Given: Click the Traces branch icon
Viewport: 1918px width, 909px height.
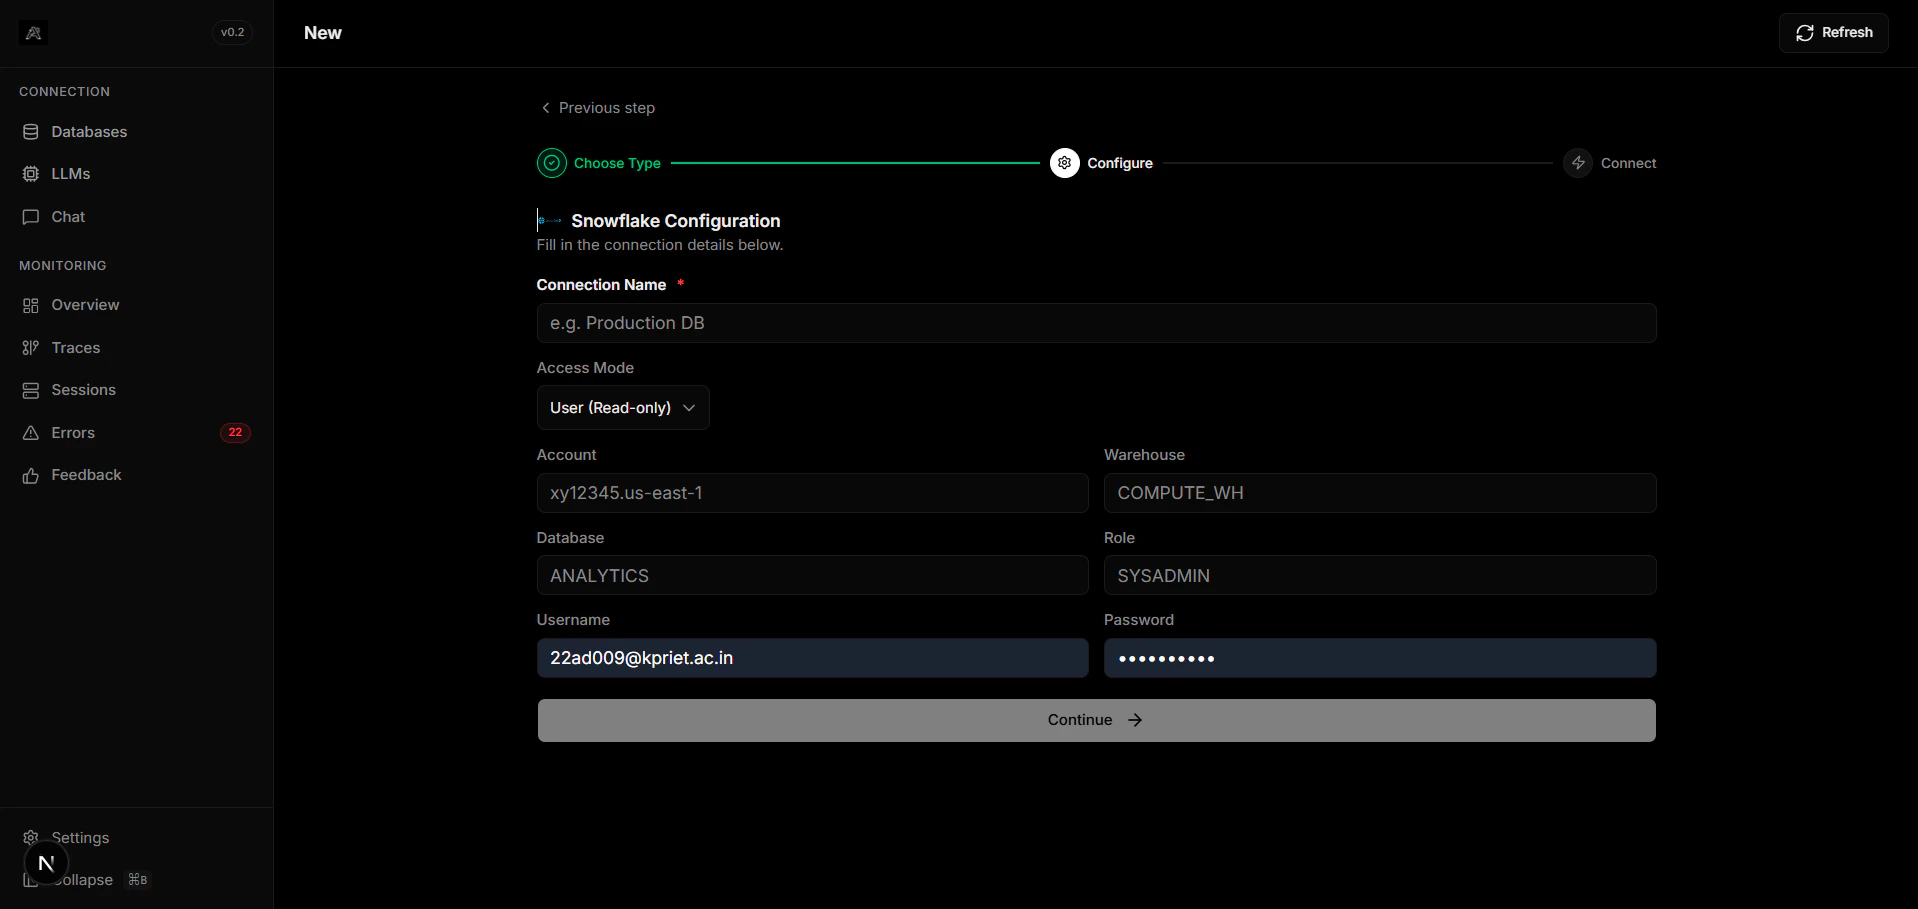Looking at the screenshot, I should coord(31,348).
